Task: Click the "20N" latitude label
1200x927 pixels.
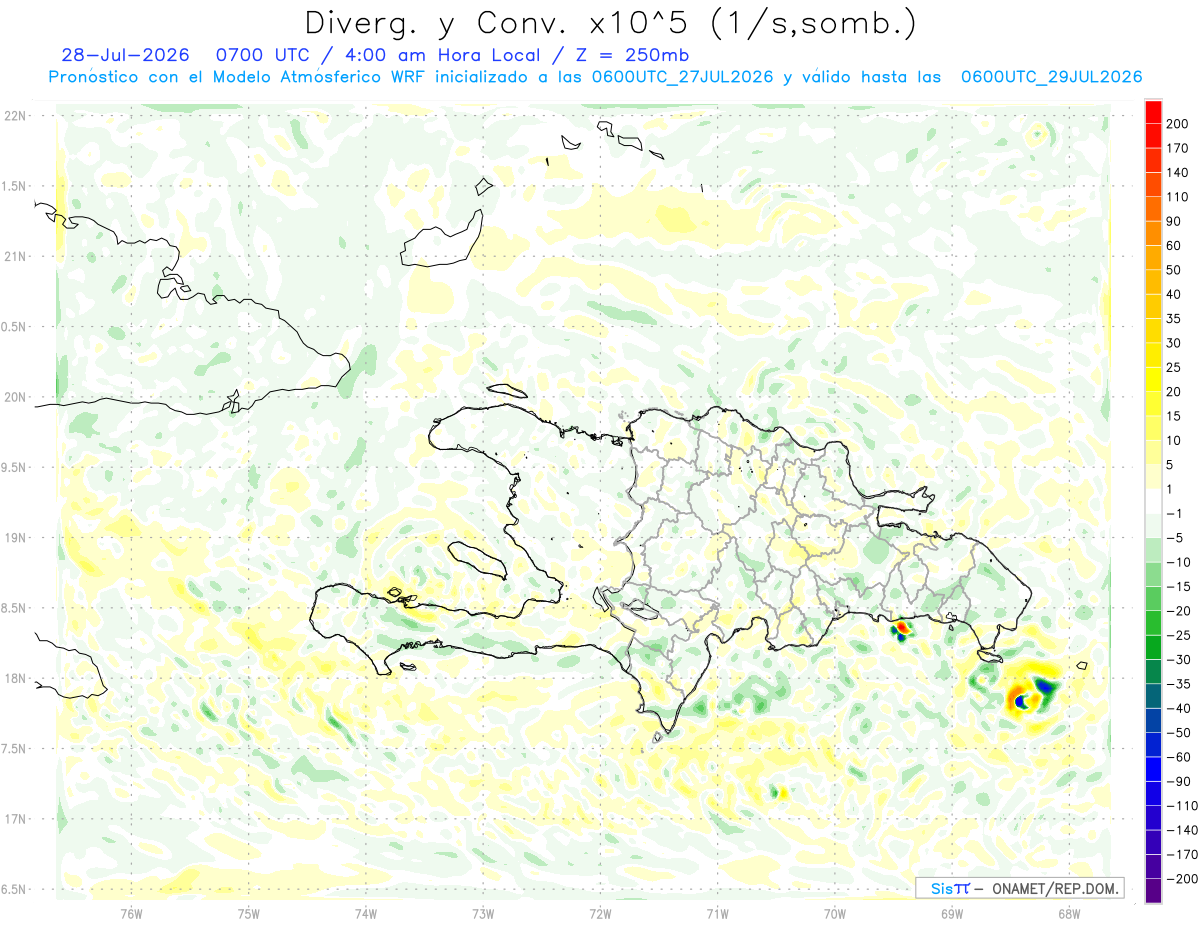Action: click(16, 397)
